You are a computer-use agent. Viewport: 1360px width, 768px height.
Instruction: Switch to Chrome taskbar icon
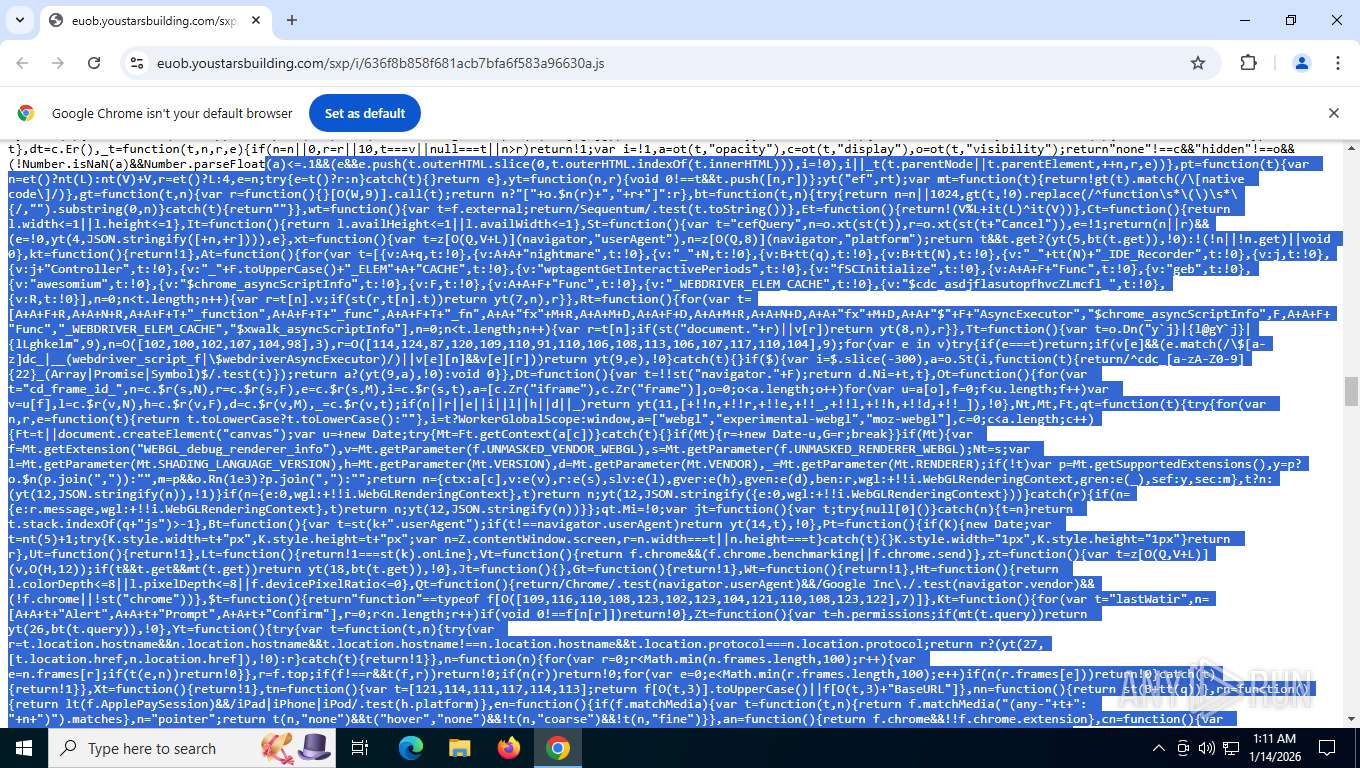(558, 748)
